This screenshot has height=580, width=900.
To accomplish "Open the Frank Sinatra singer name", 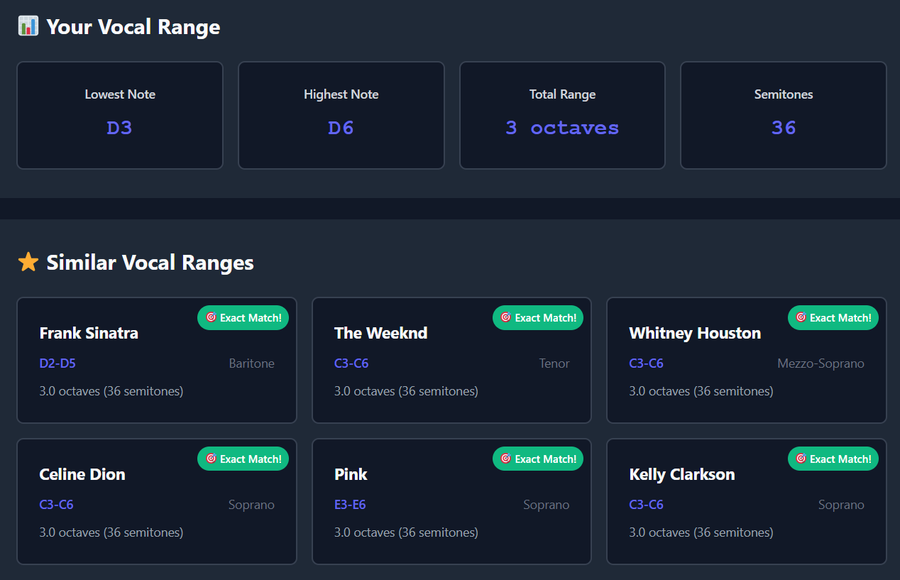I will pos(89,333).
